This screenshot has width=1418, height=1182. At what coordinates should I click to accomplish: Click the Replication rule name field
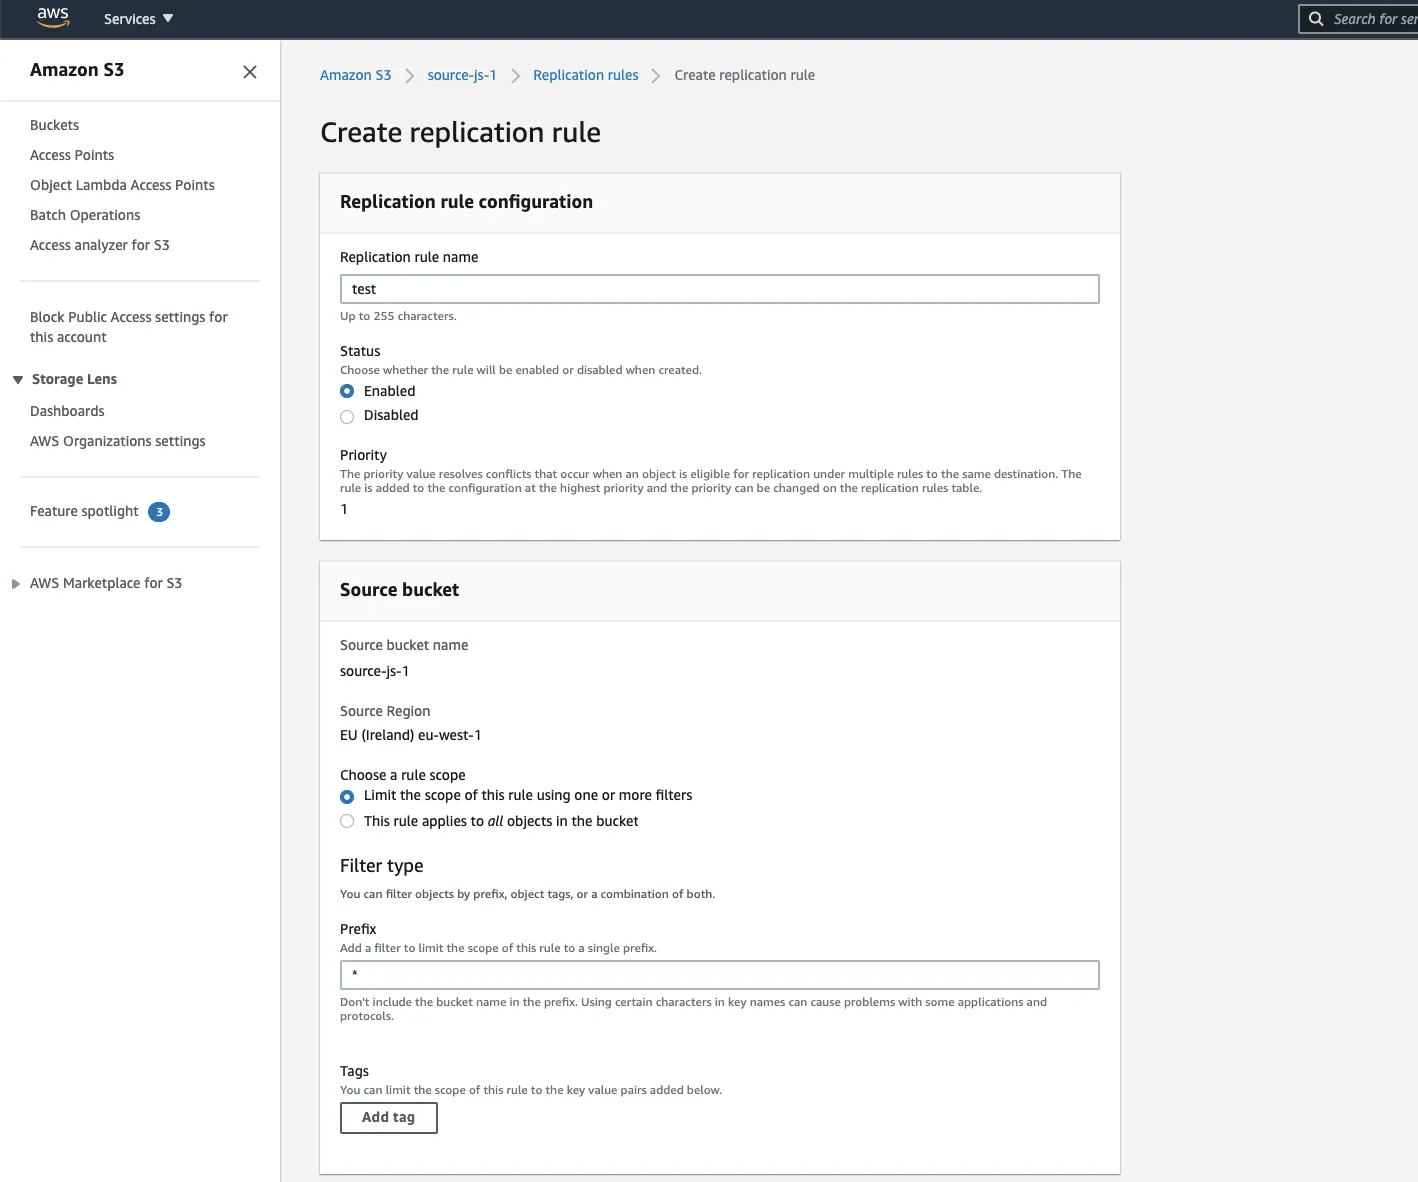tap(719, 289)
